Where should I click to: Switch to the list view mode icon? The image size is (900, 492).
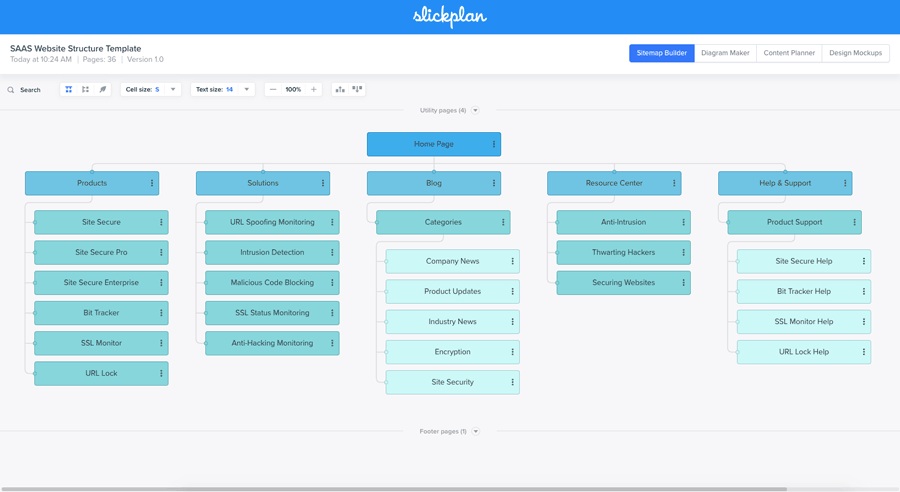click(x=86, y=90)
